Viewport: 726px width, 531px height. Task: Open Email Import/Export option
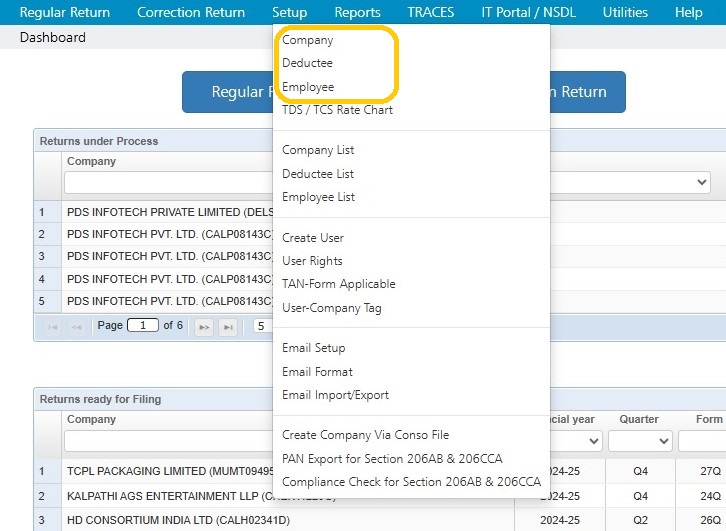(x=335, y=395)
